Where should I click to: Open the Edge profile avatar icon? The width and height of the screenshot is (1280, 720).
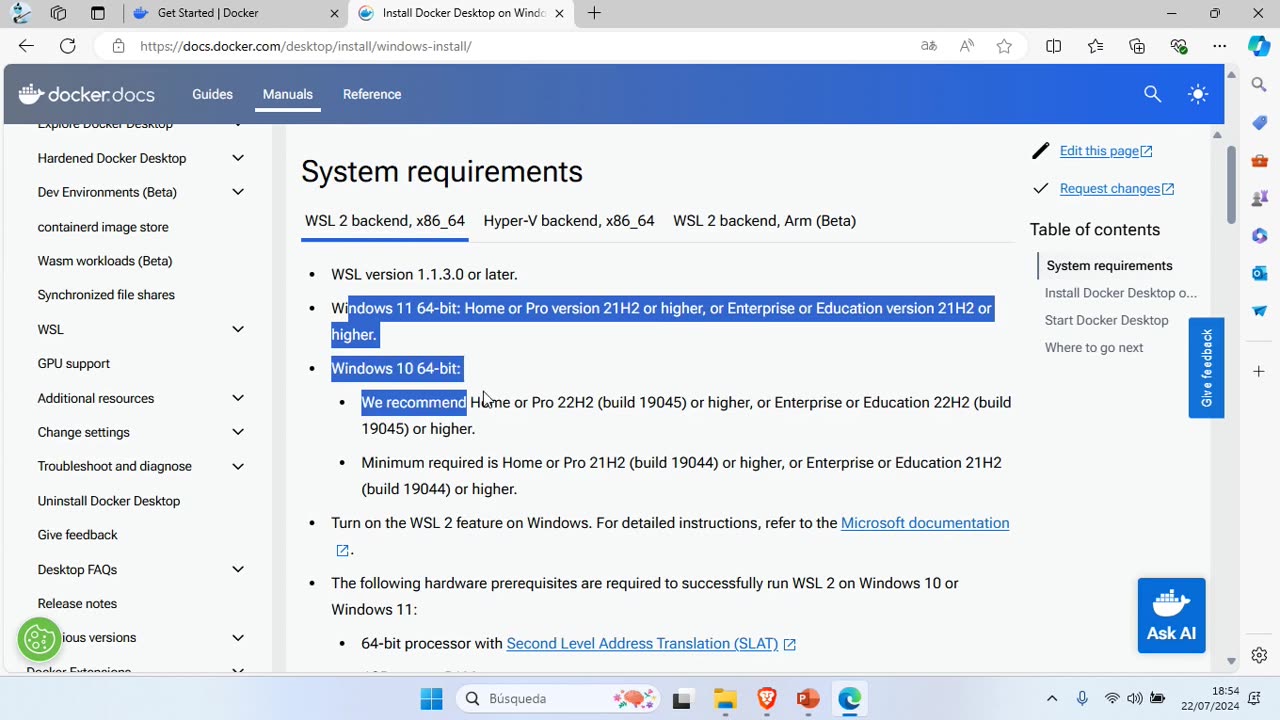click(21, 13)
